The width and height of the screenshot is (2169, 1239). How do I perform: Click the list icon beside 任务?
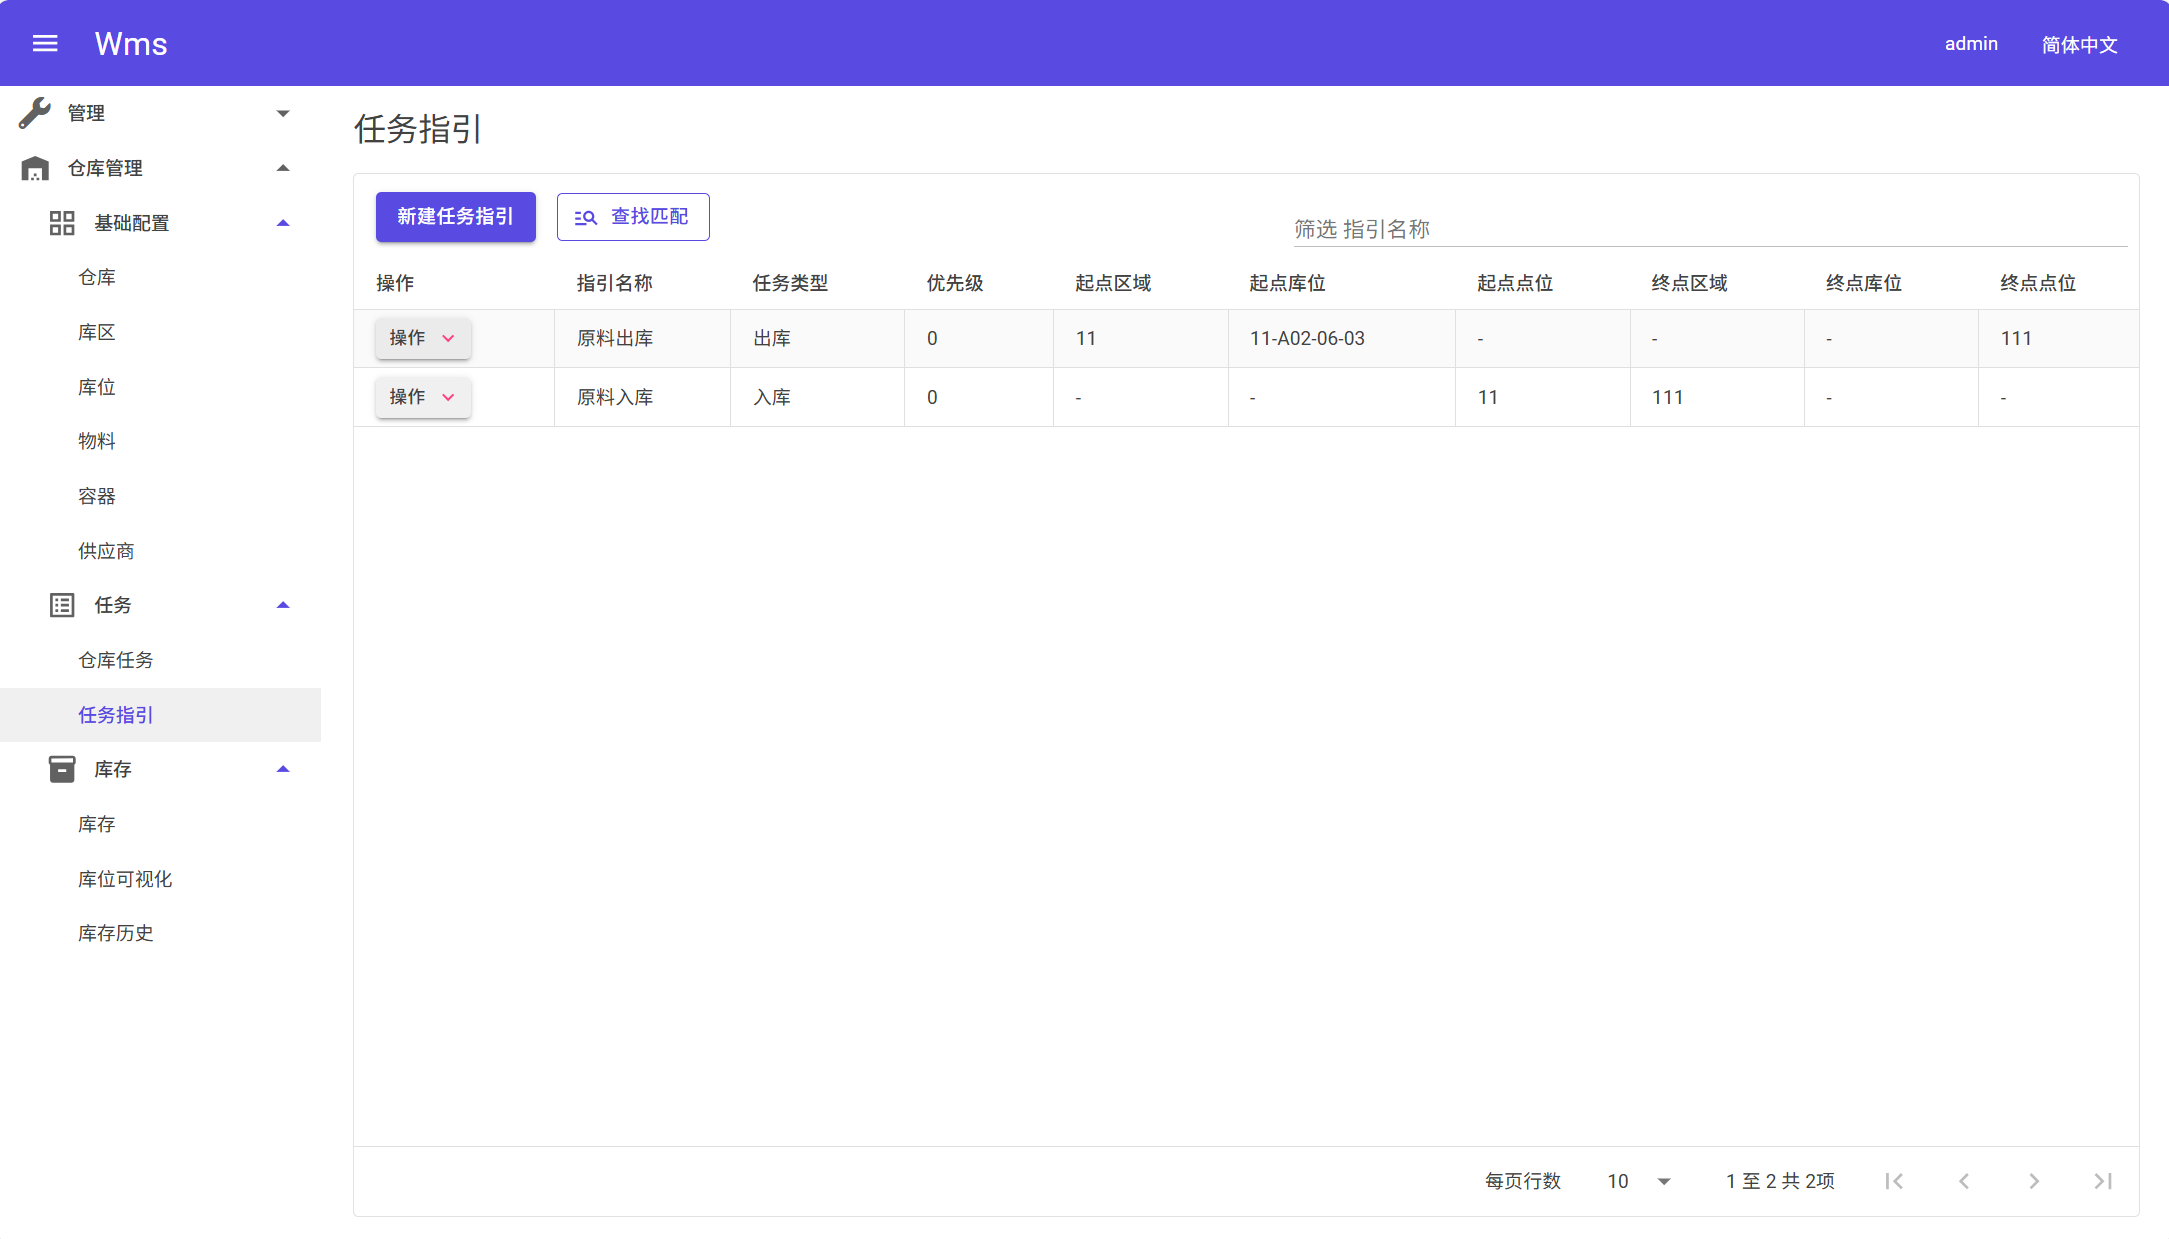pyautogui.click(x=62, y=605)
